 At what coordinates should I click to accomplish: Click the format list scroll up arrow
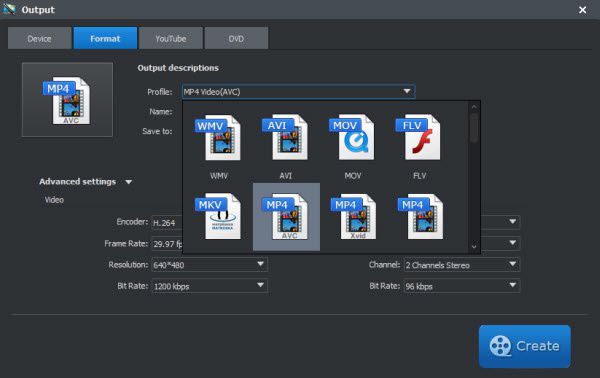coord(474,107)
